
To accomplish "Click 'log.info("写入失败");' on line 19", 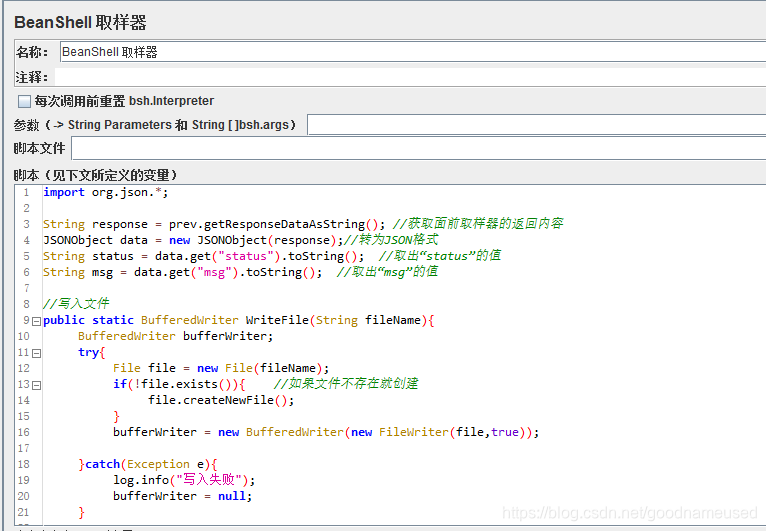I will coord(184,480).
